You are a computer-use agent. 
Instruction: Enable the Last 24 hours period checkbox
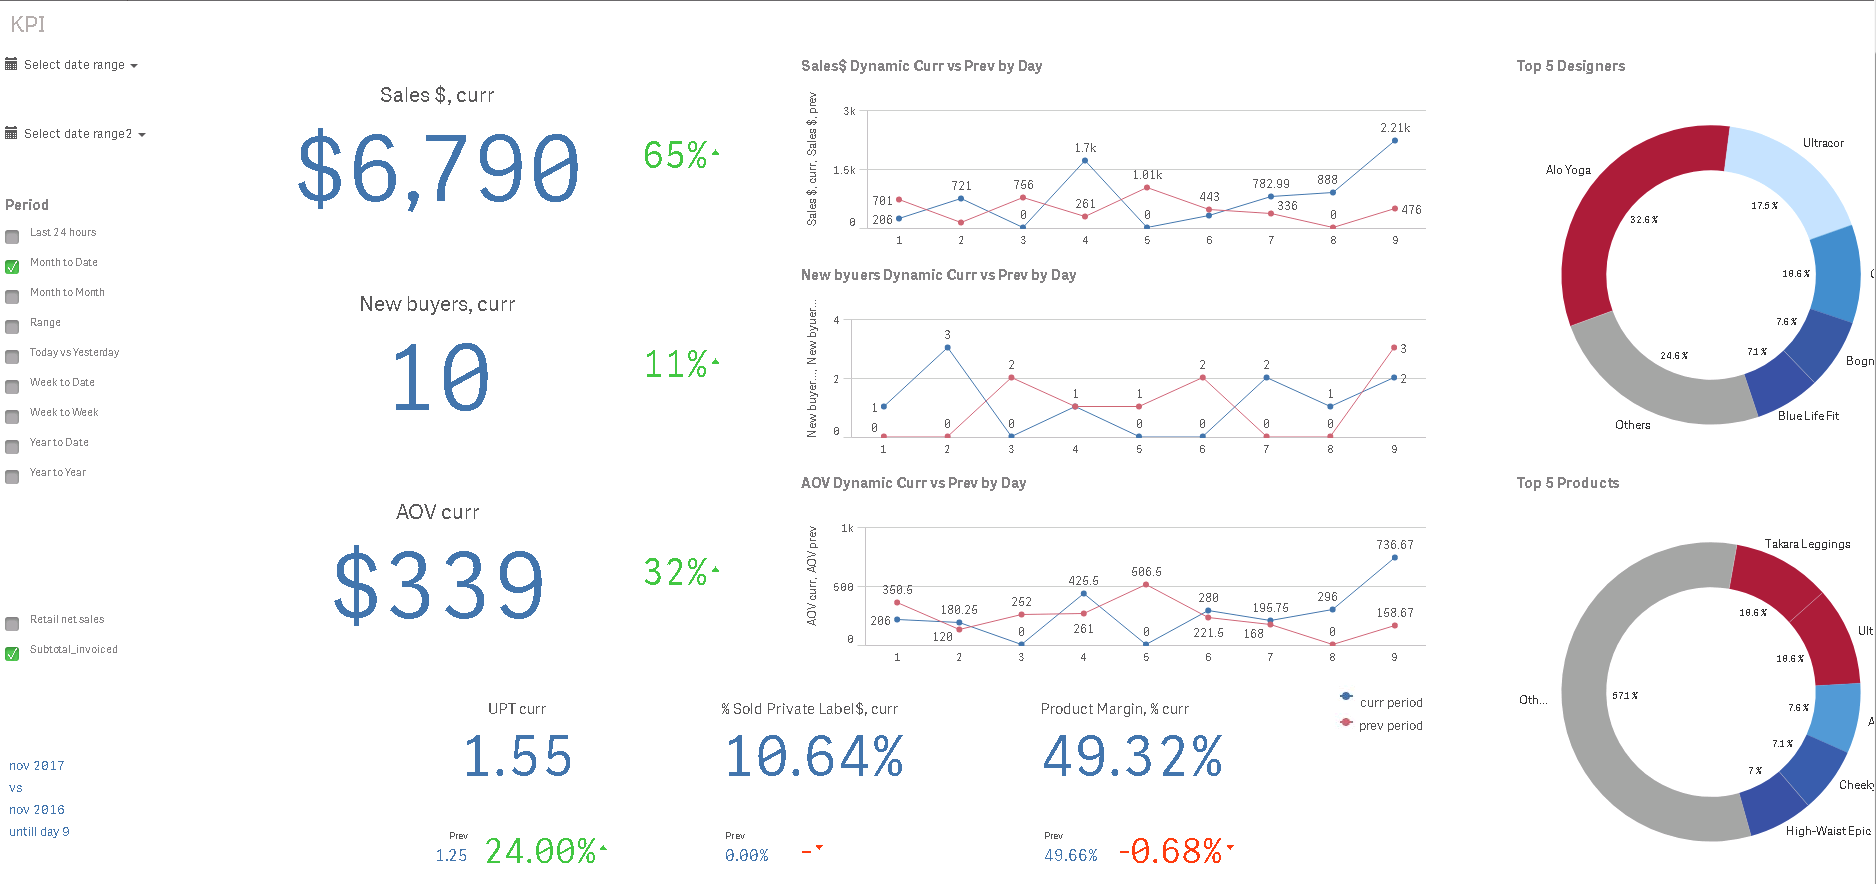[x=12, y=237]
